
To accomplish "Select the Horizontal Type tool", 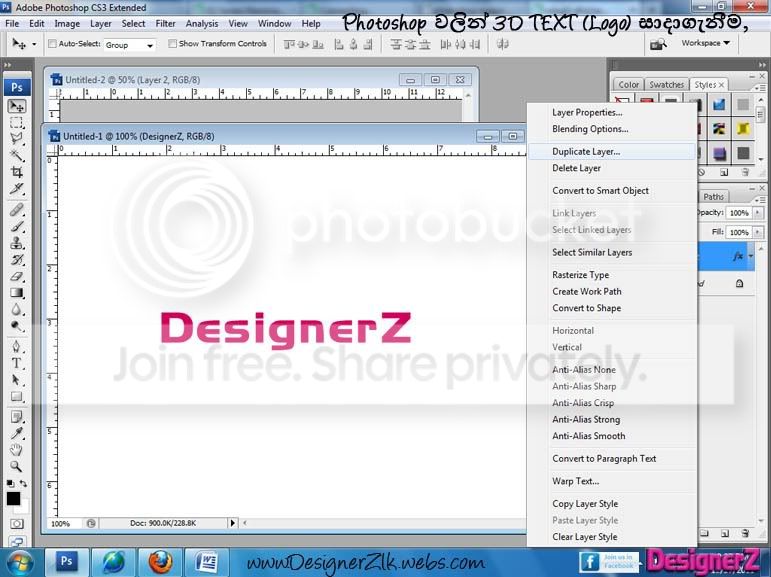I will 17,364.
